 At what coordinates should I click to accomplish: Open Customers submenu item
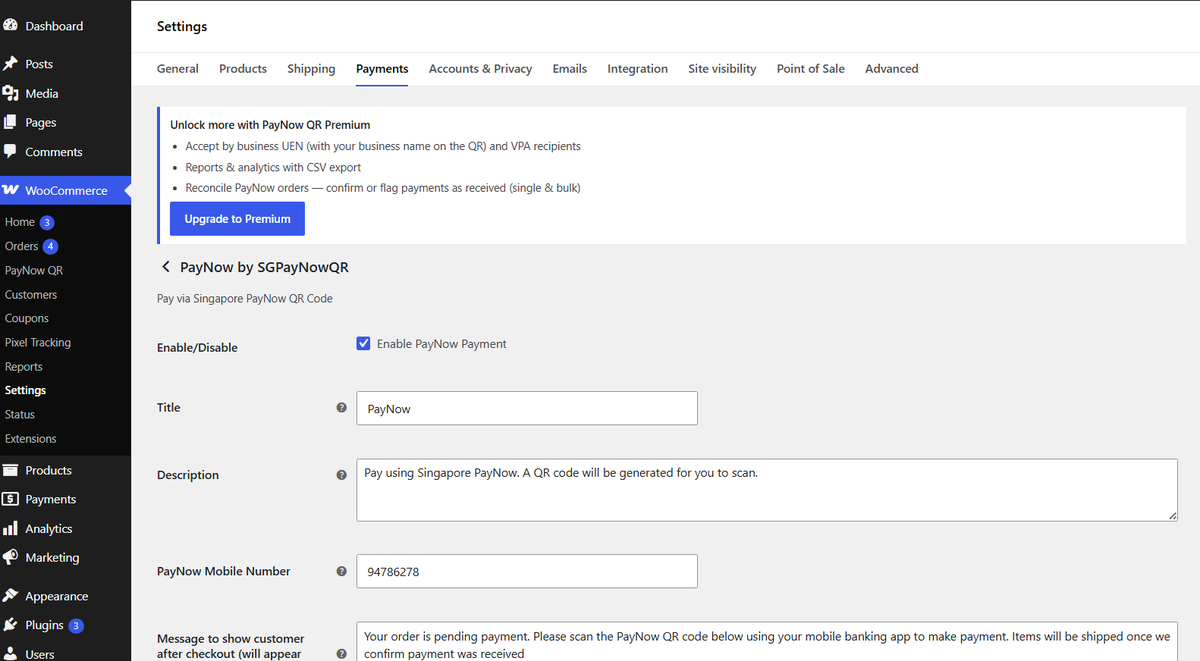[x=31, y=295]
